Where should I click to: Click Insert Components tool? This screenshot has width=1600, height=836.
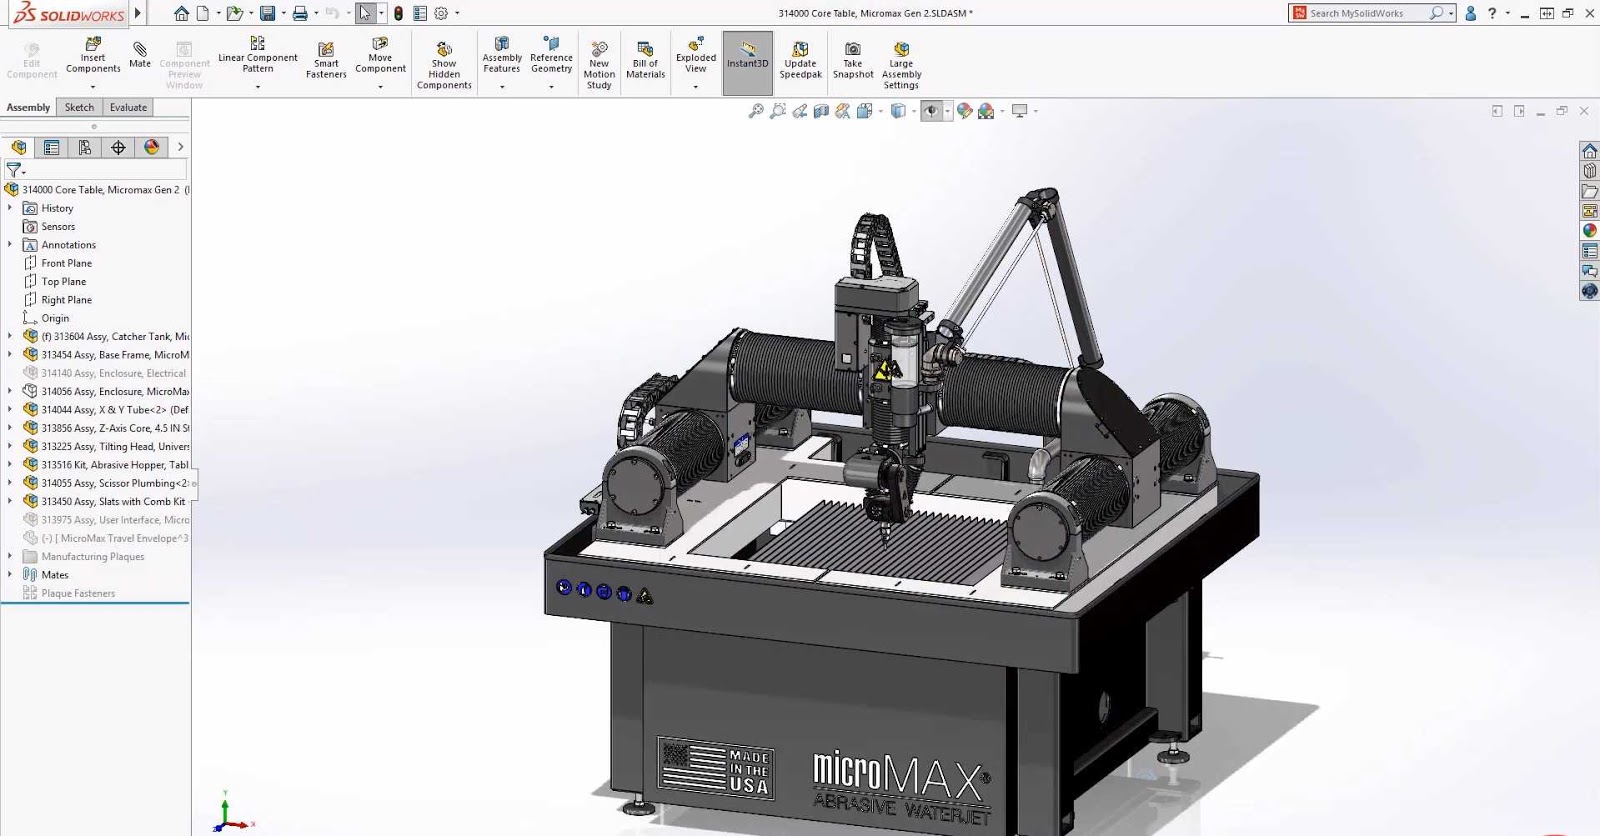[93, 56]
